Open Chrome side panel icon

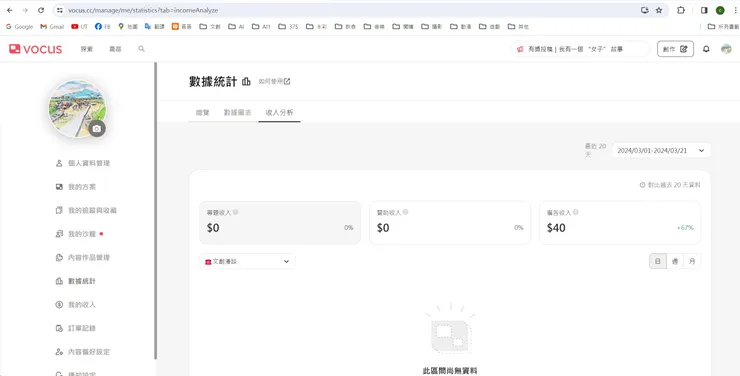click(x=704, y=10)
